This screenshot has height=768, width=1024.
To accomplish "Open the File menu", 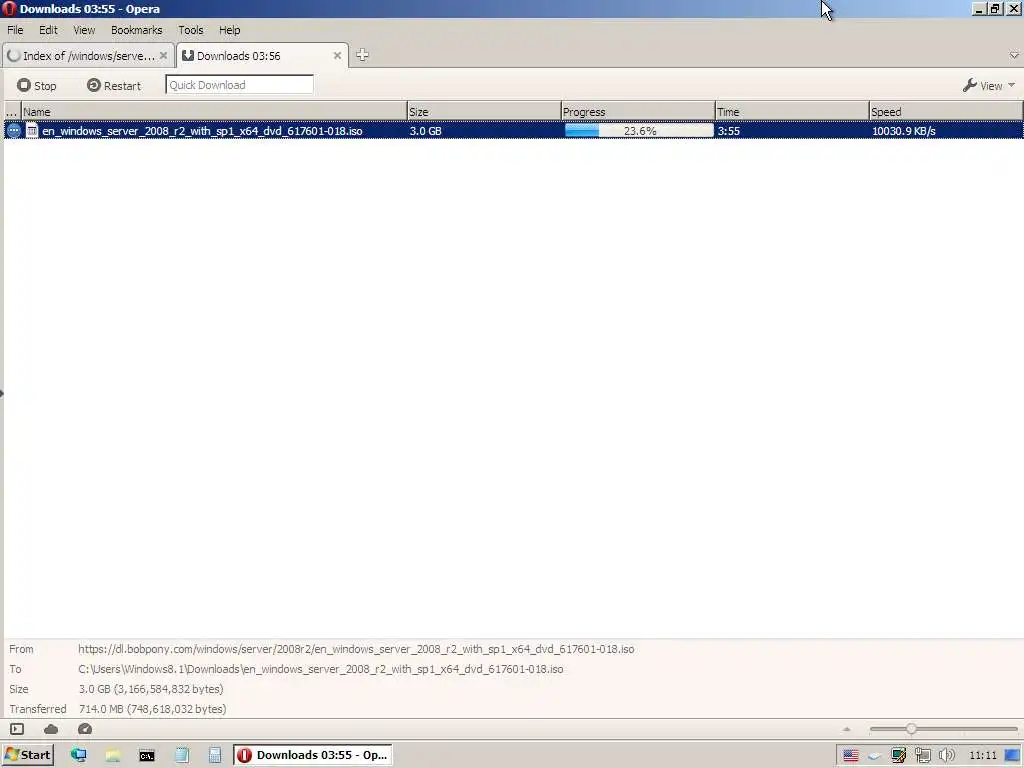I will (x=15, y=30).
